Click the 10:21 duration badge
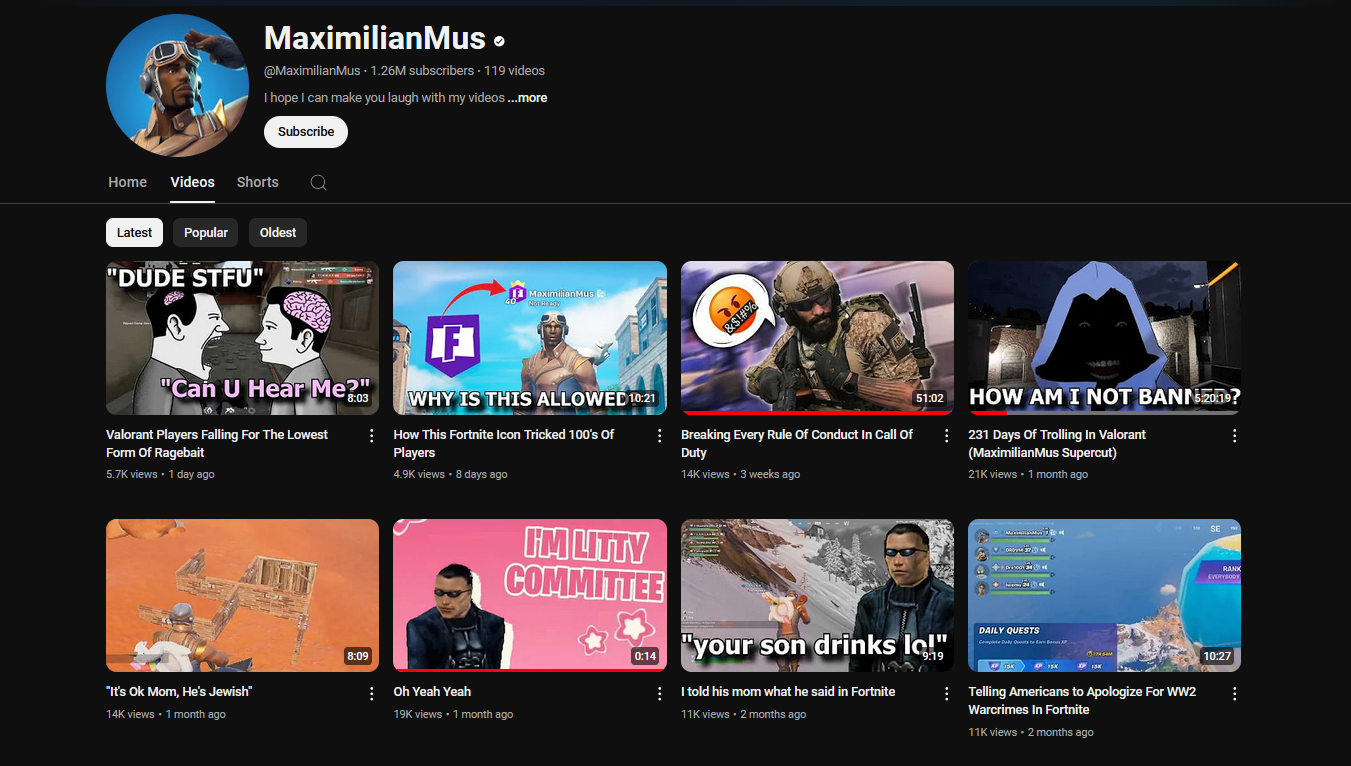1351x766 pixels. [642, 399]
